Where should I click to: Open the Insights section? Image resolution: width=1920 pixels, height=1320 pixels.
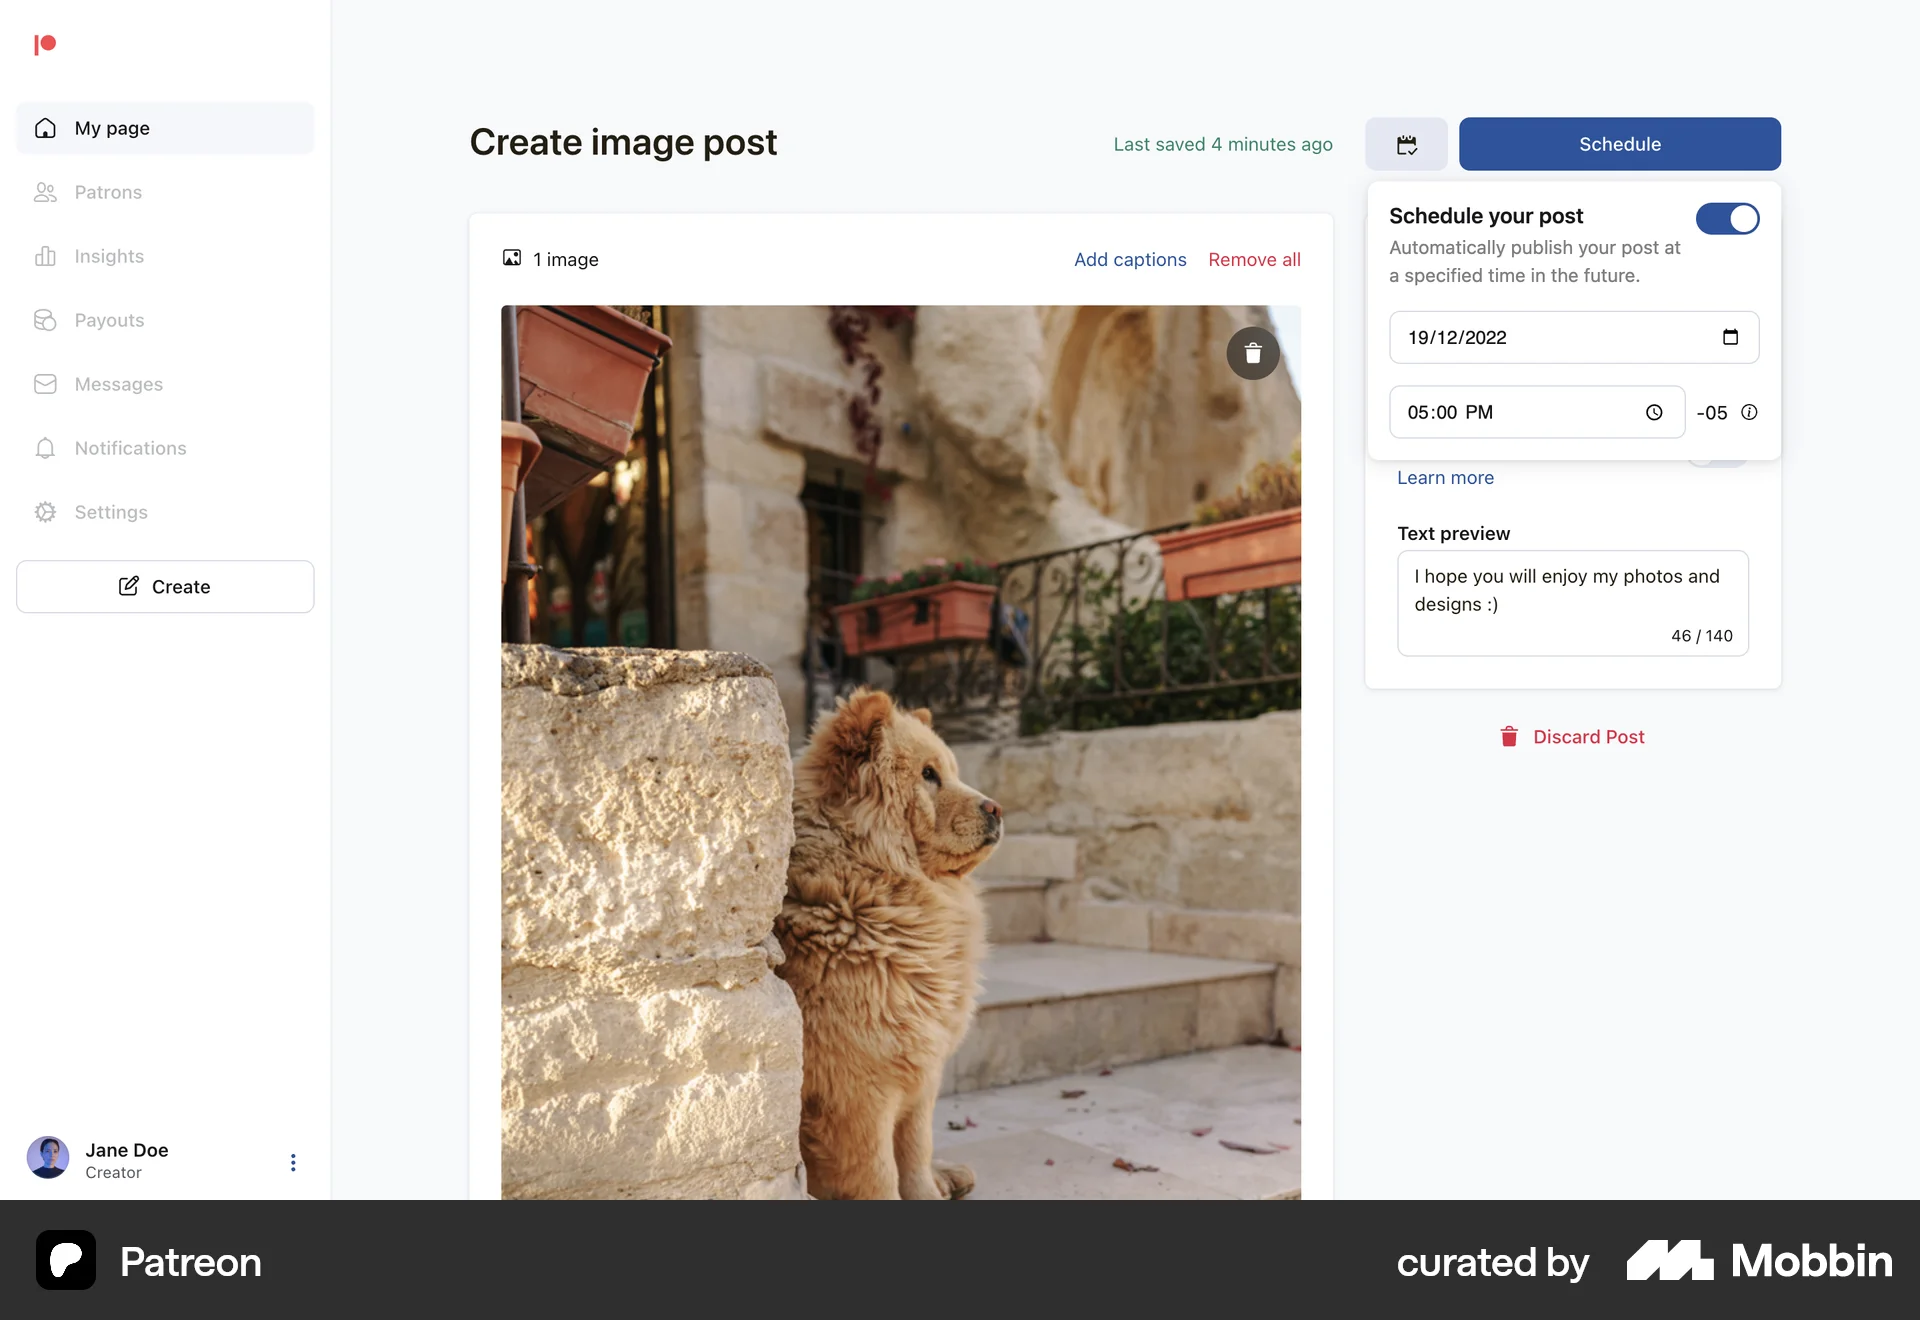108,256
